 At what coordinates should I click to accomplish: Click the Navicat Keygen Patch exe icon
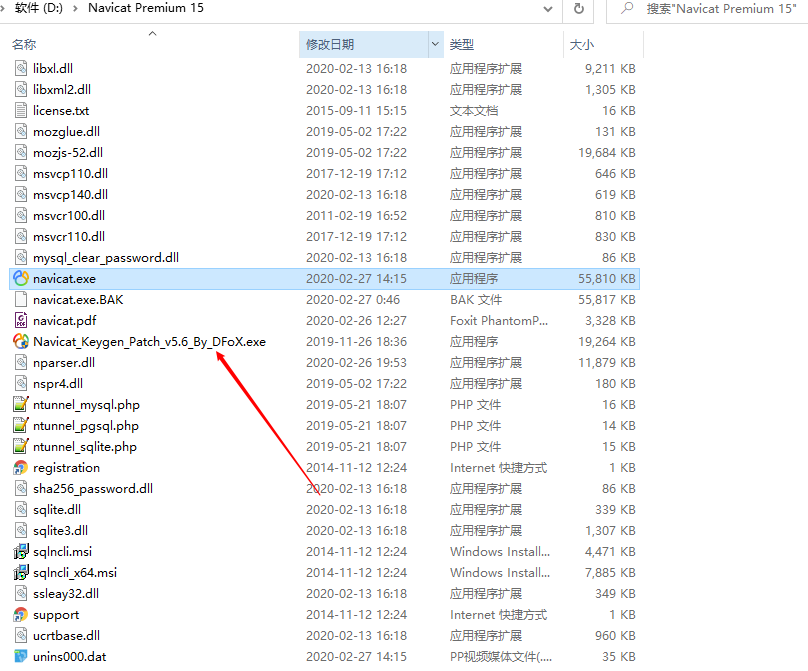21,342
